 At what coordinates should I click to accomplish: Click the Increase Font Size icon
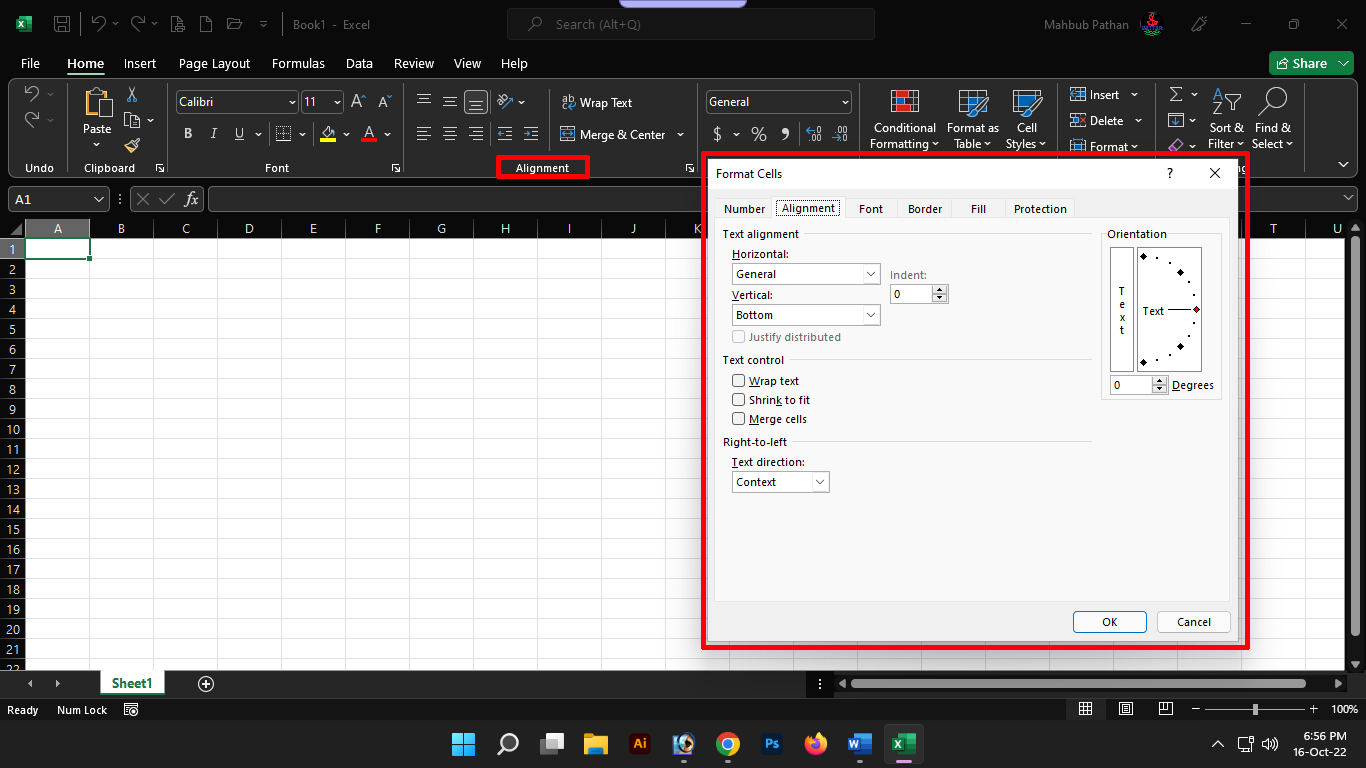pos(358,102)
